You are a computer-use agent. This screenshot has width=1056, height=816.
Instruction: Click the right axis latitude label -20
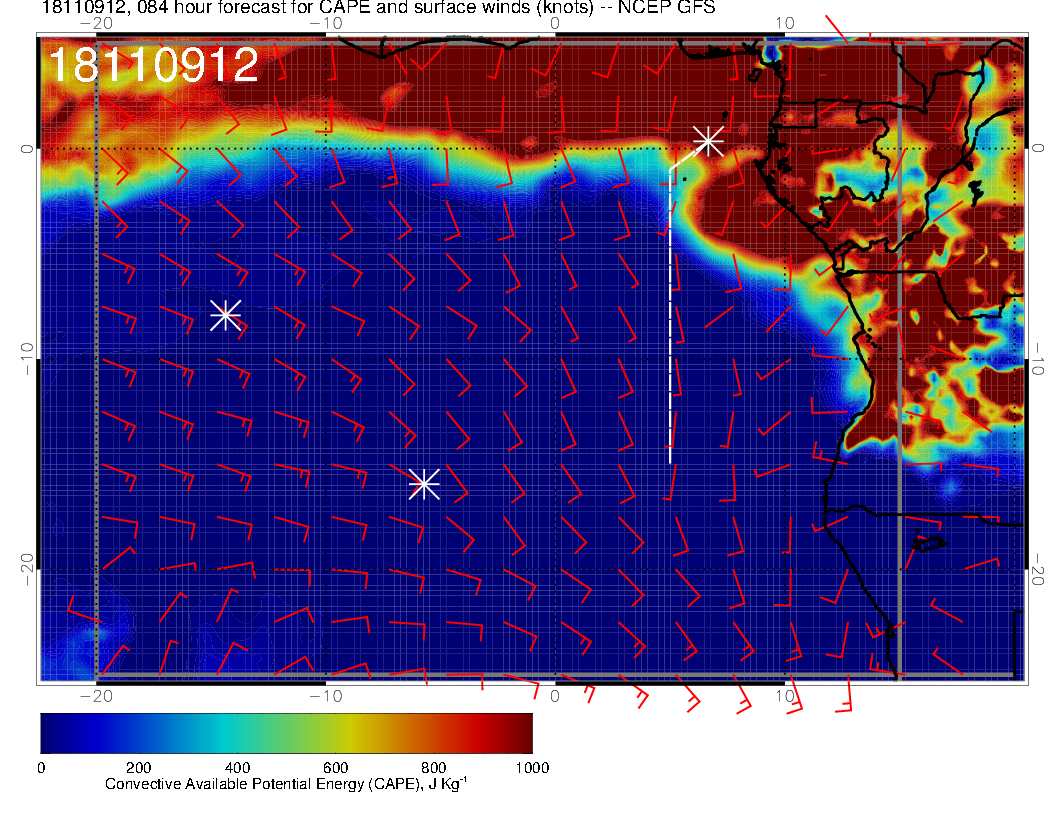1037,569
